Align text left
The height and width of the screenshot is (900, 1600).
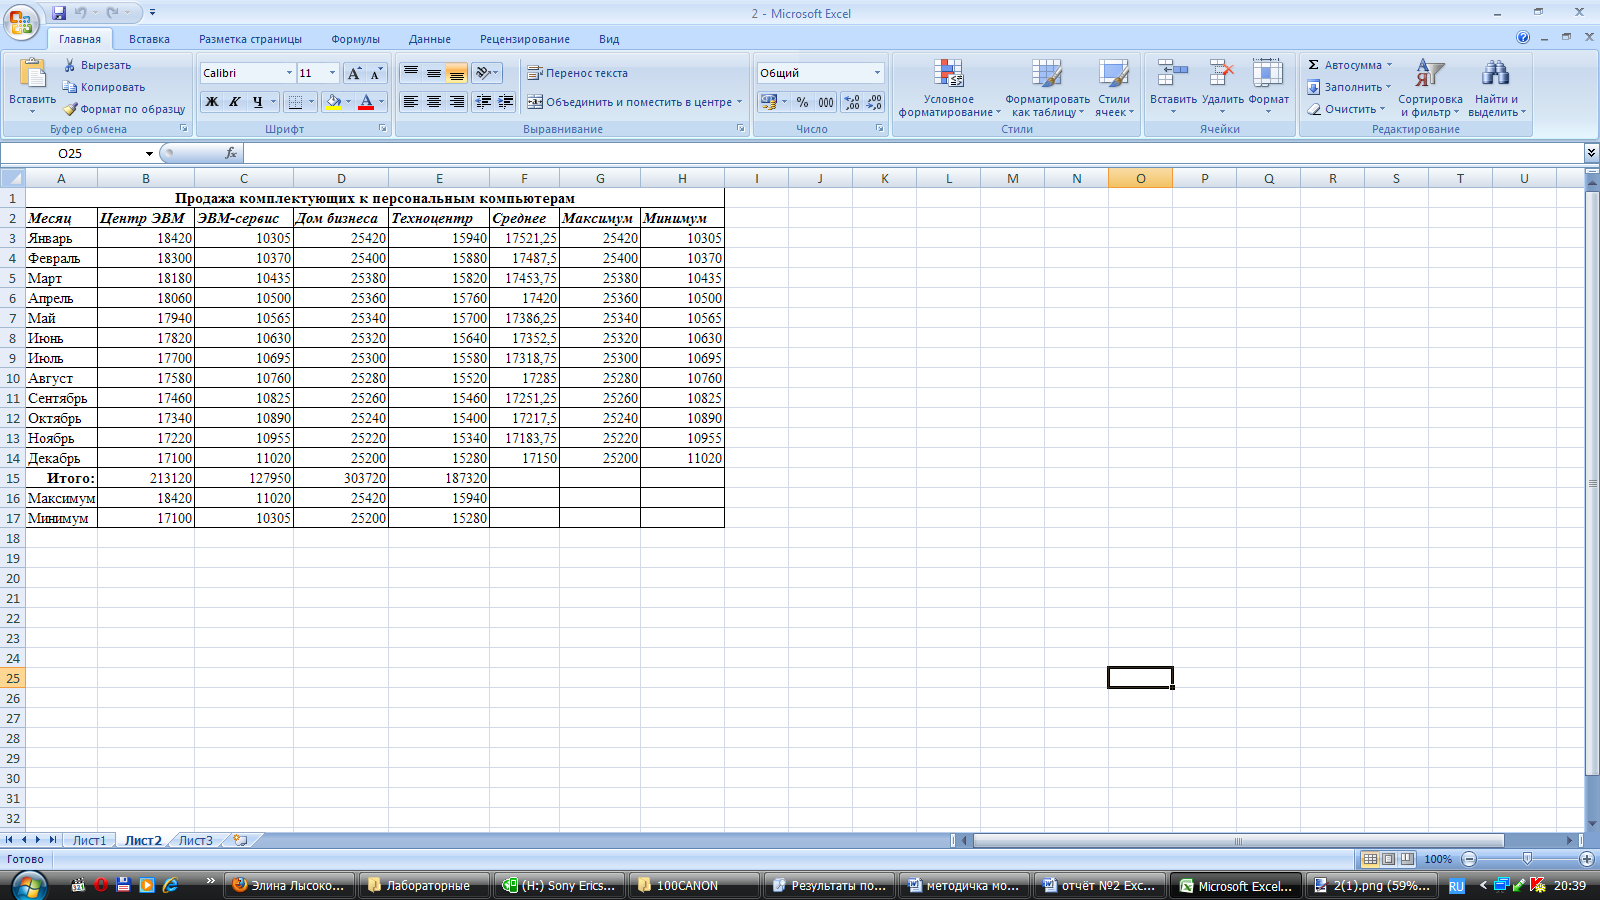pos(411,102)
